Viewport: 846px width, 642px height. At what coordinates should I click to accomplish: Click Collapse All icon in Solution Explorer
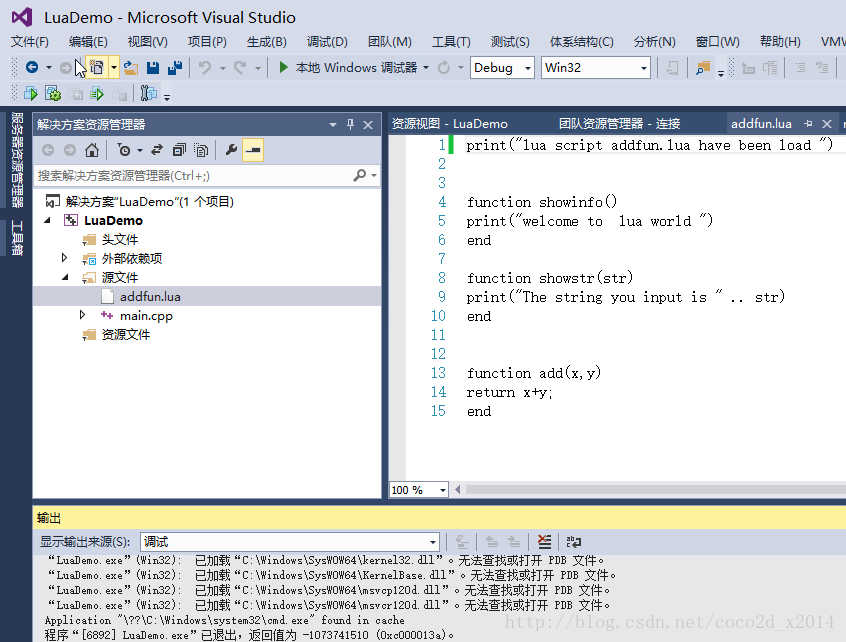(x=179, y=150)
